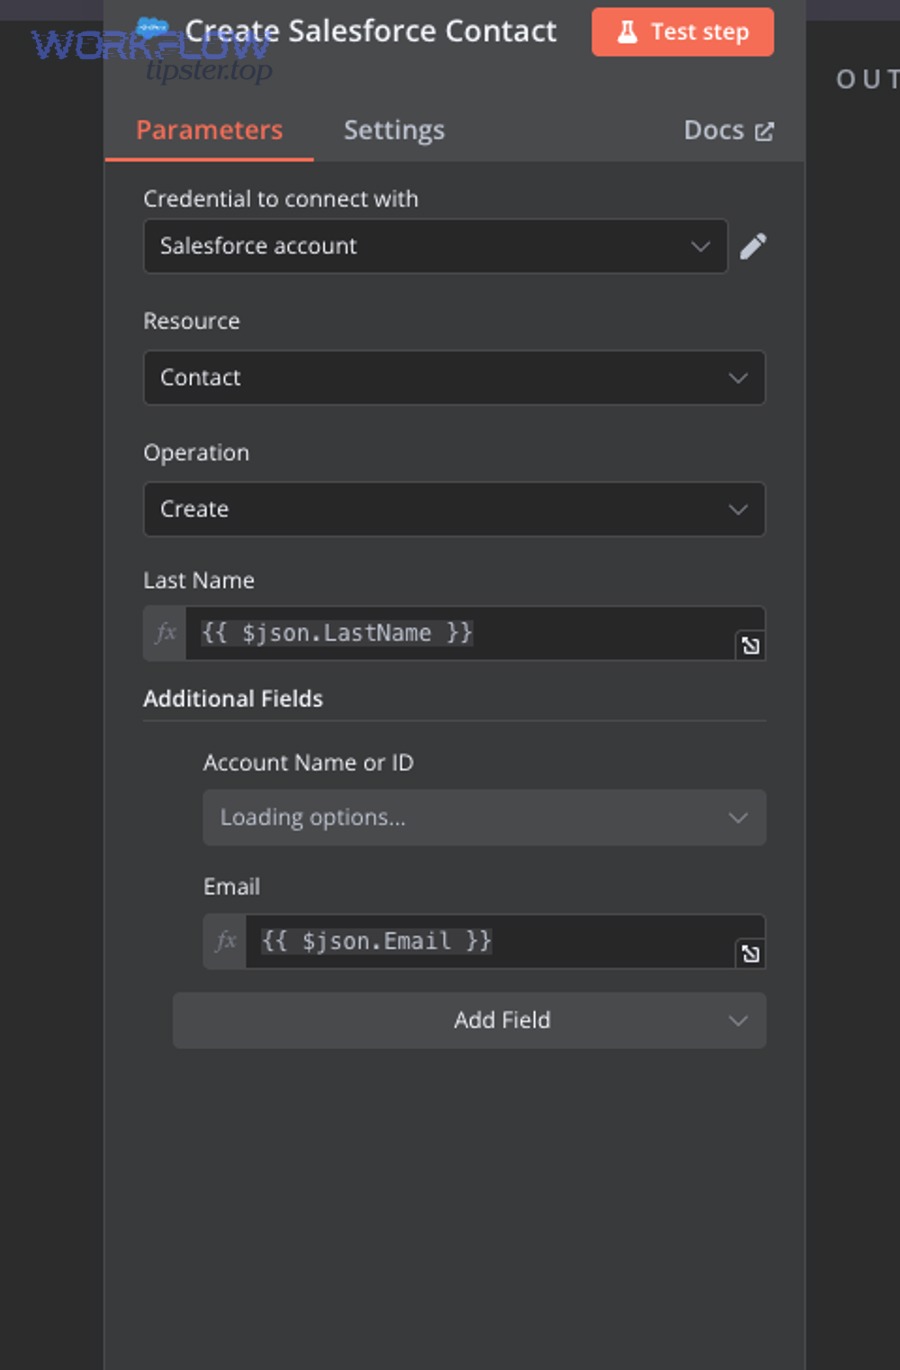This screenshot has width=900, height=1370.
Task: Click the Additional Fields heading
Action: pos(233,698)
